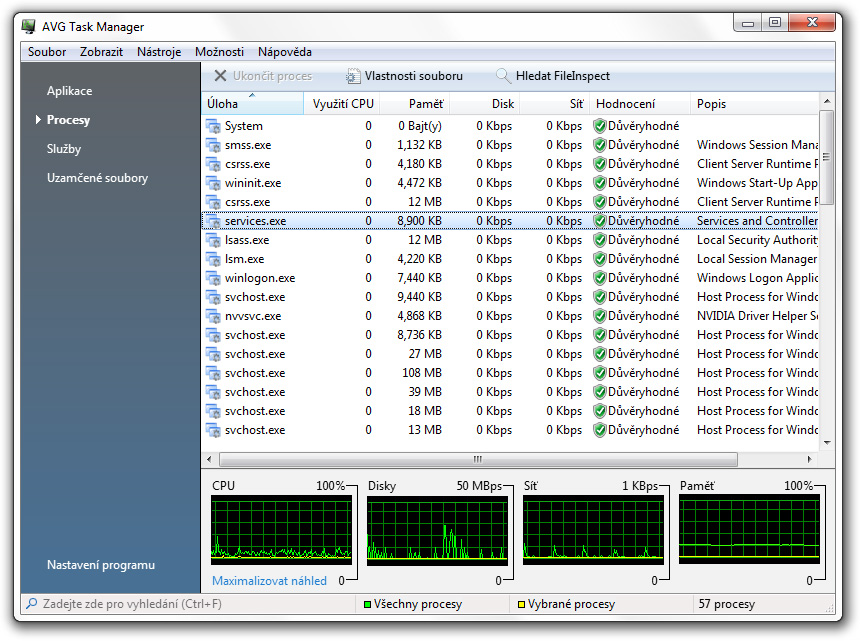Open the Uzamčené soubory section
Viewport: 860px width, 641px height.
(x=97, y=178)
